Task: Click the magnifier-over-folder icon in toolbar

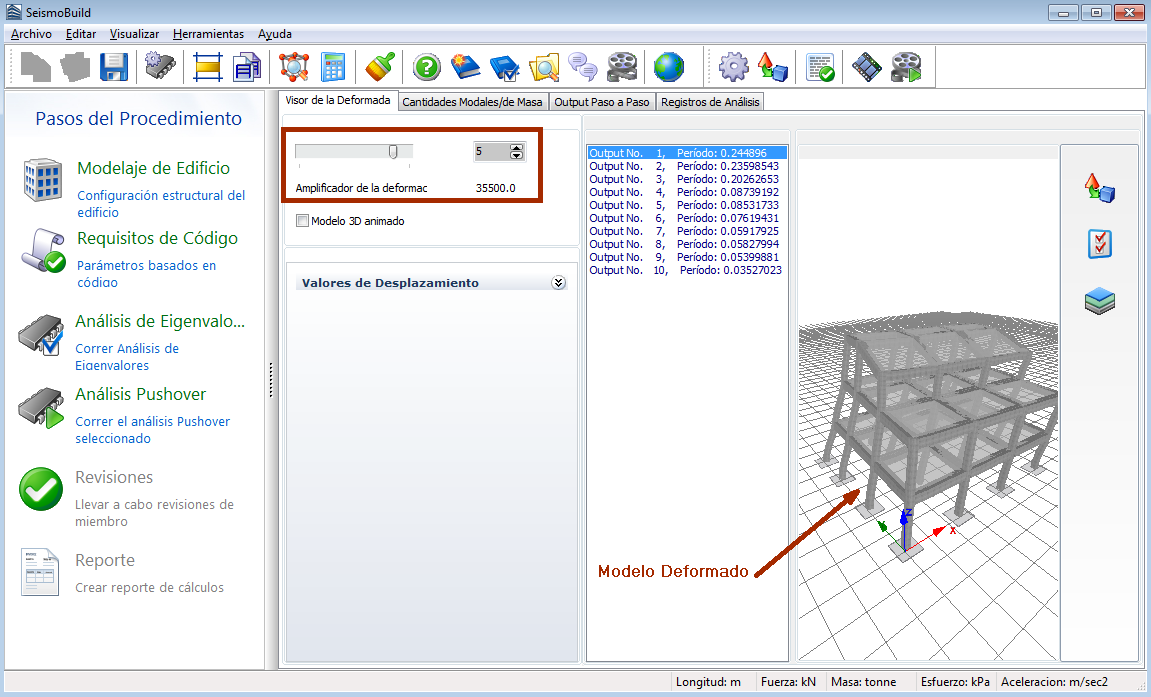Action: [543, 67]
